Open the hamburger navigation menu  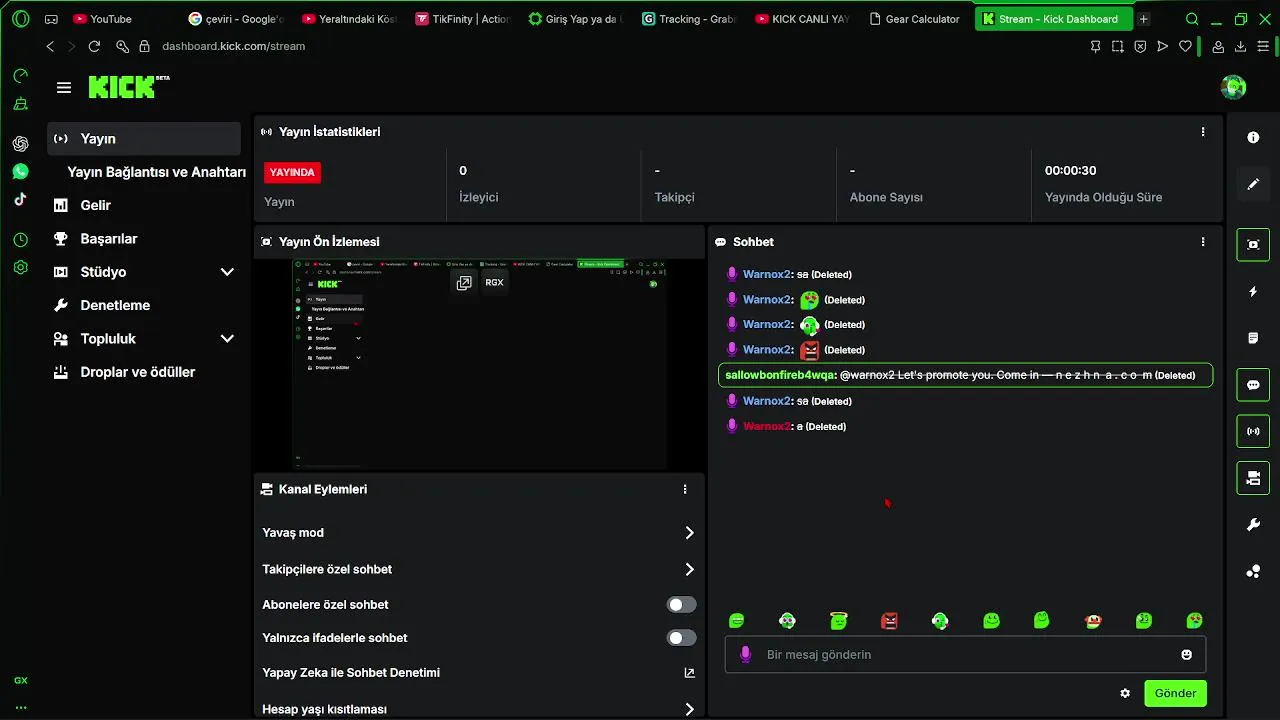(x=64, y=88)
